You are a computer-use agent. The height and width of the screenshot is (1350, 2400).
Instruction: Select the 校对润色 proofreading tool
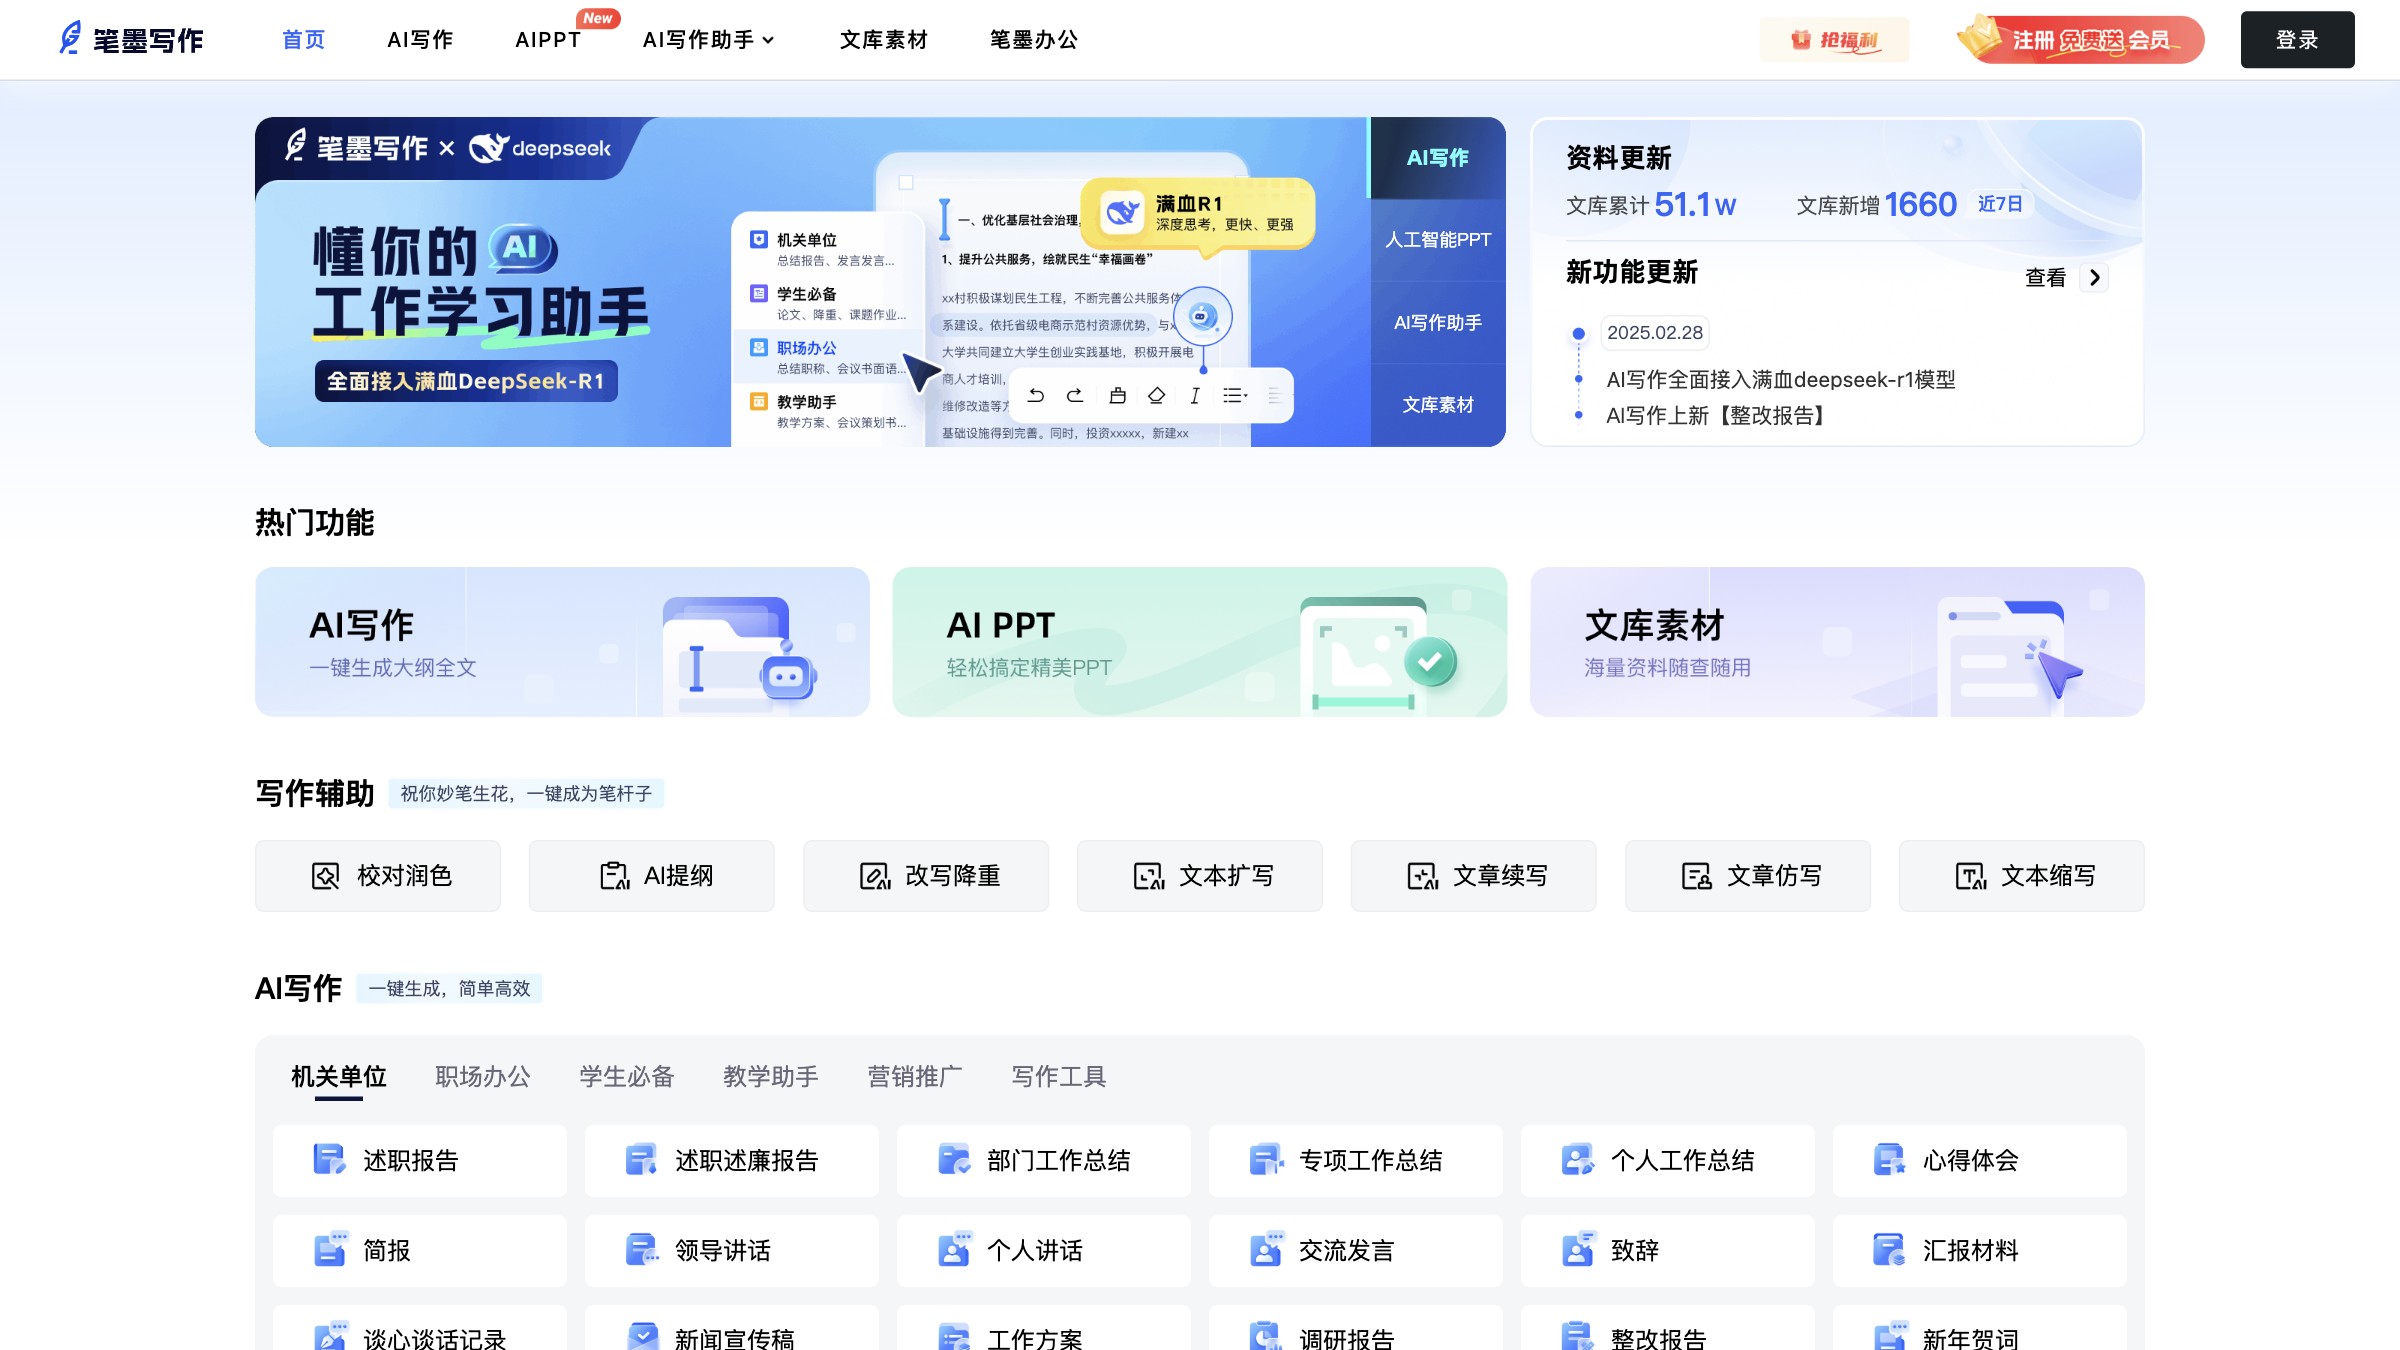pos(378,876)
